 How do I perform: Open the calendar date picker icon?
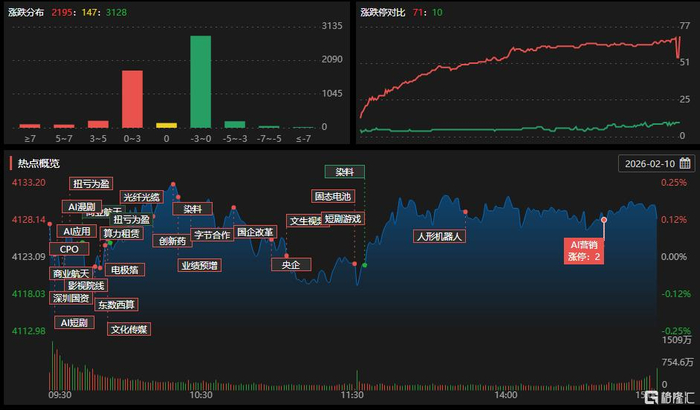(685, 163)
